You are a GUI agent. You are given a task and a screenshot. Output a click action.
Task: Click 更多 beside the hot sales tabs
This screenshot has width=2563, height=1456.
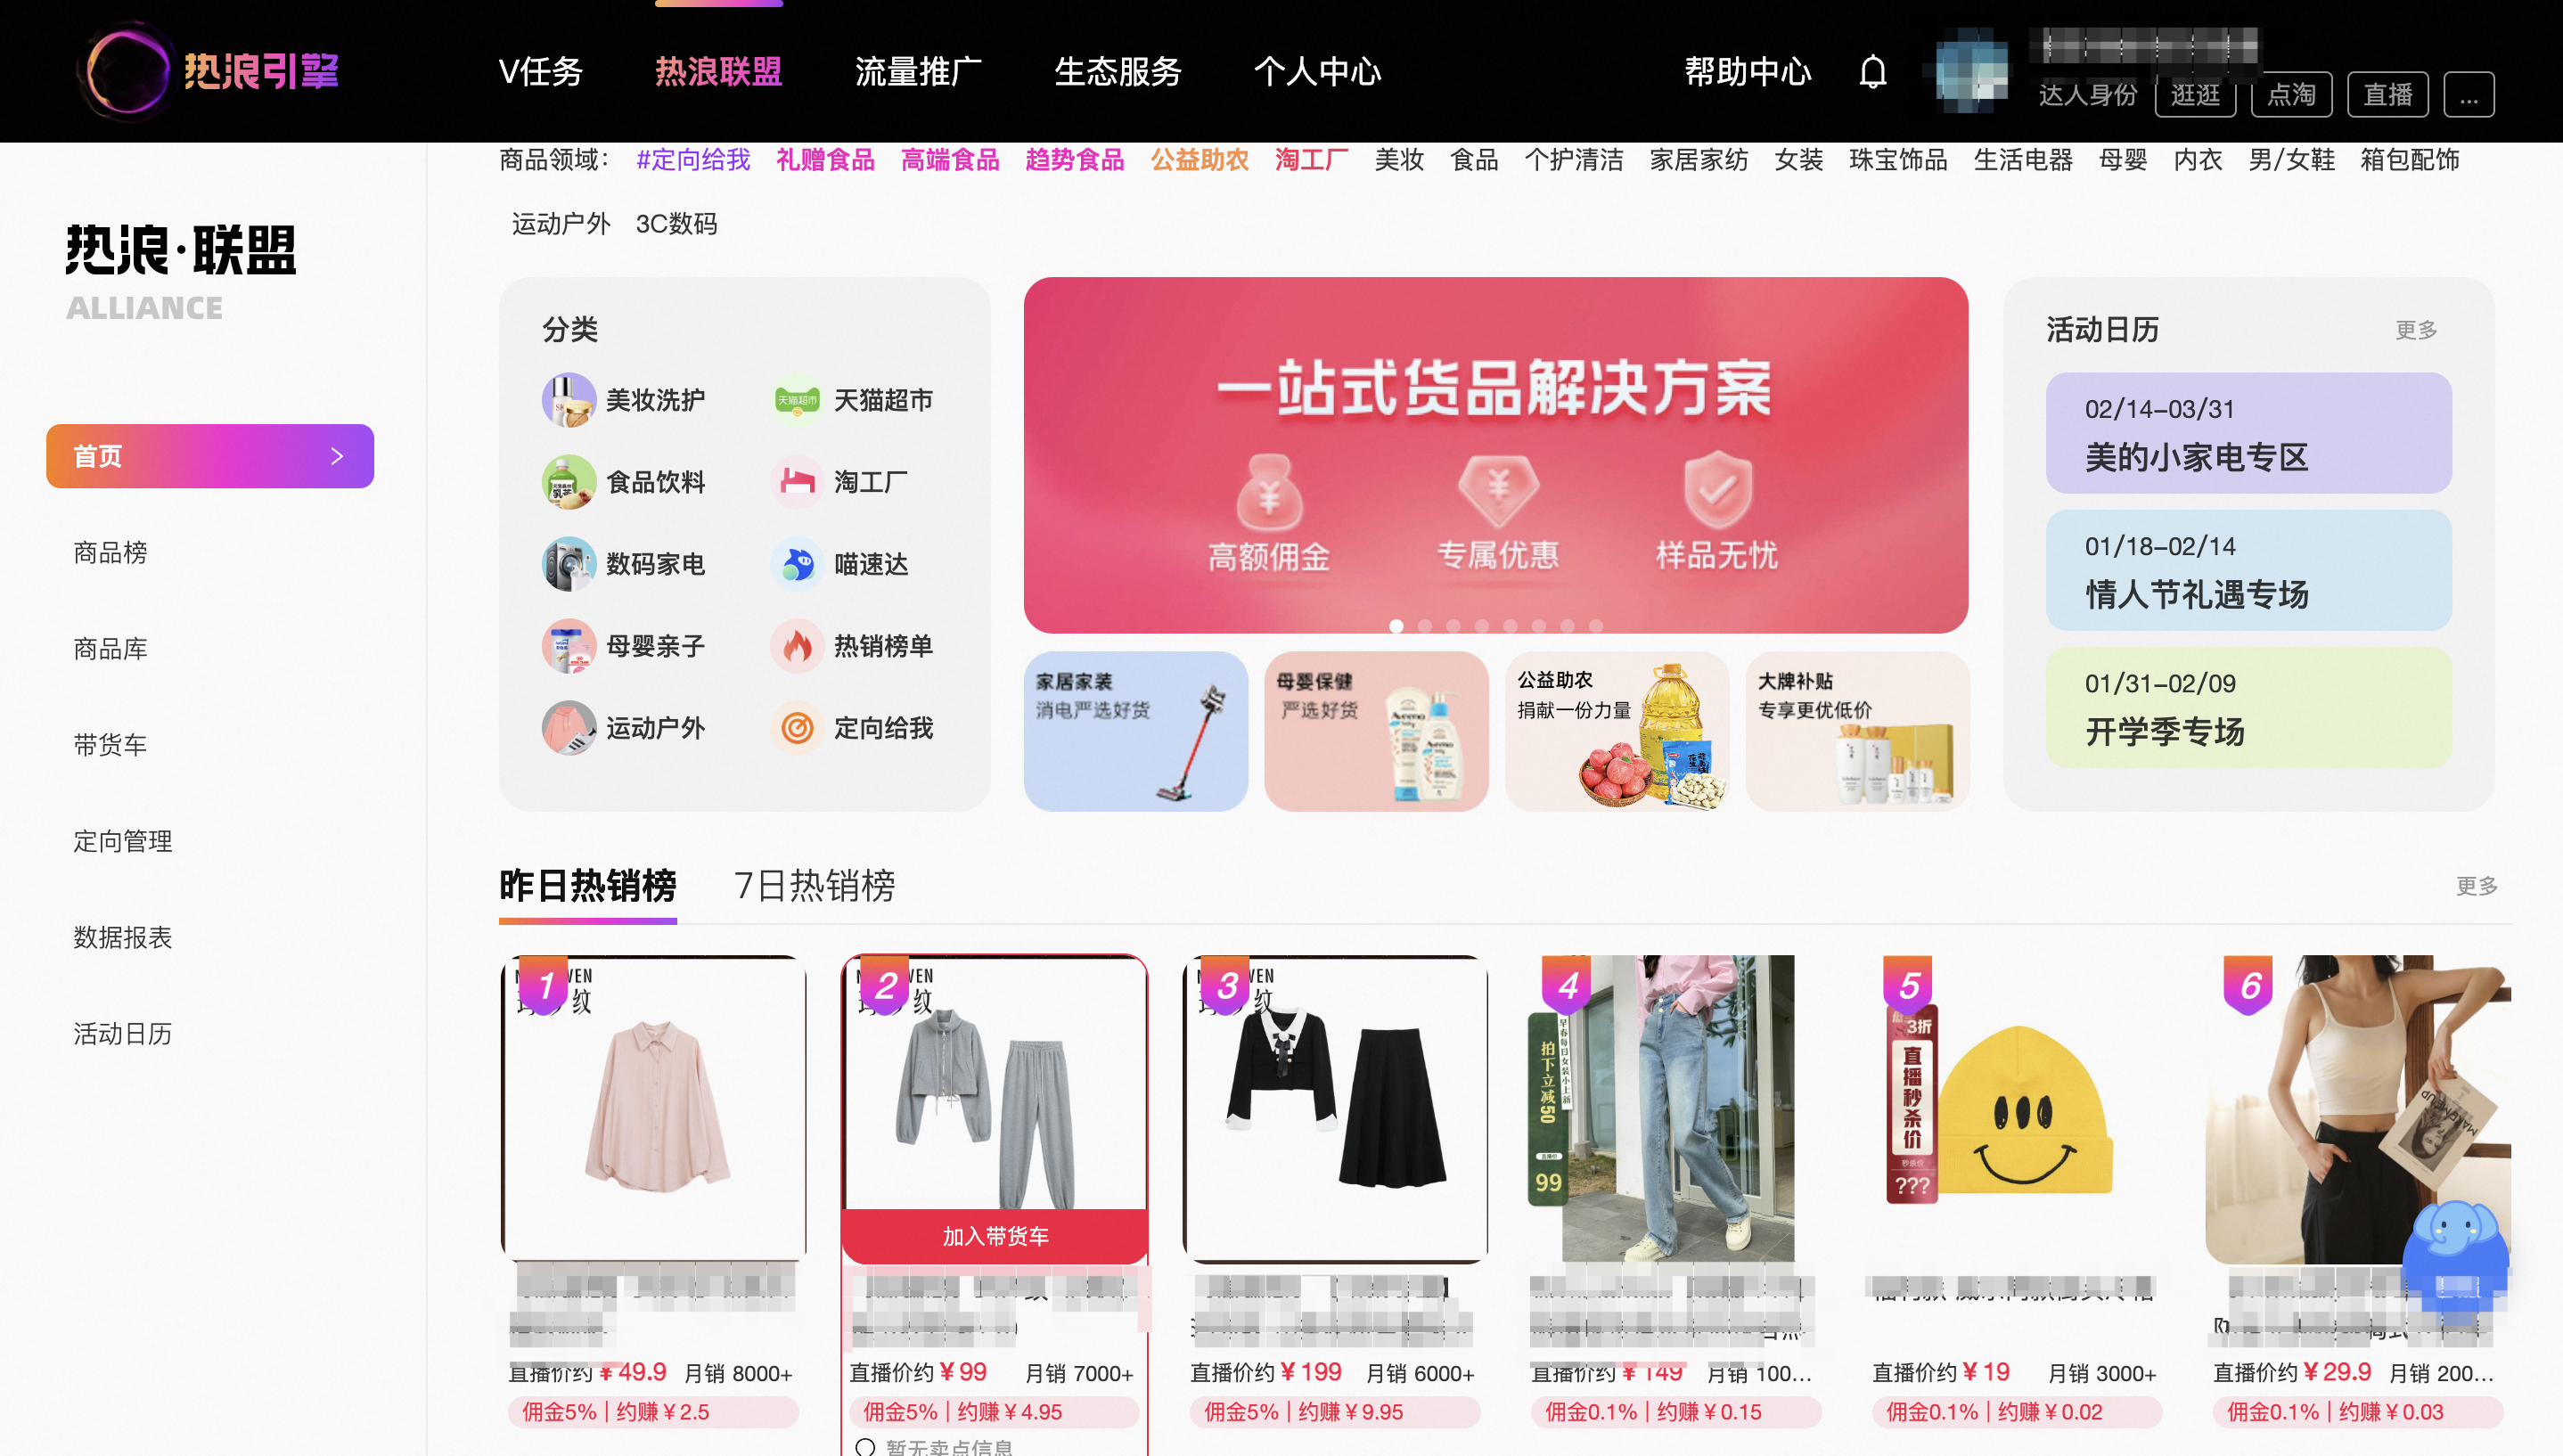(x=2476, y=886)
